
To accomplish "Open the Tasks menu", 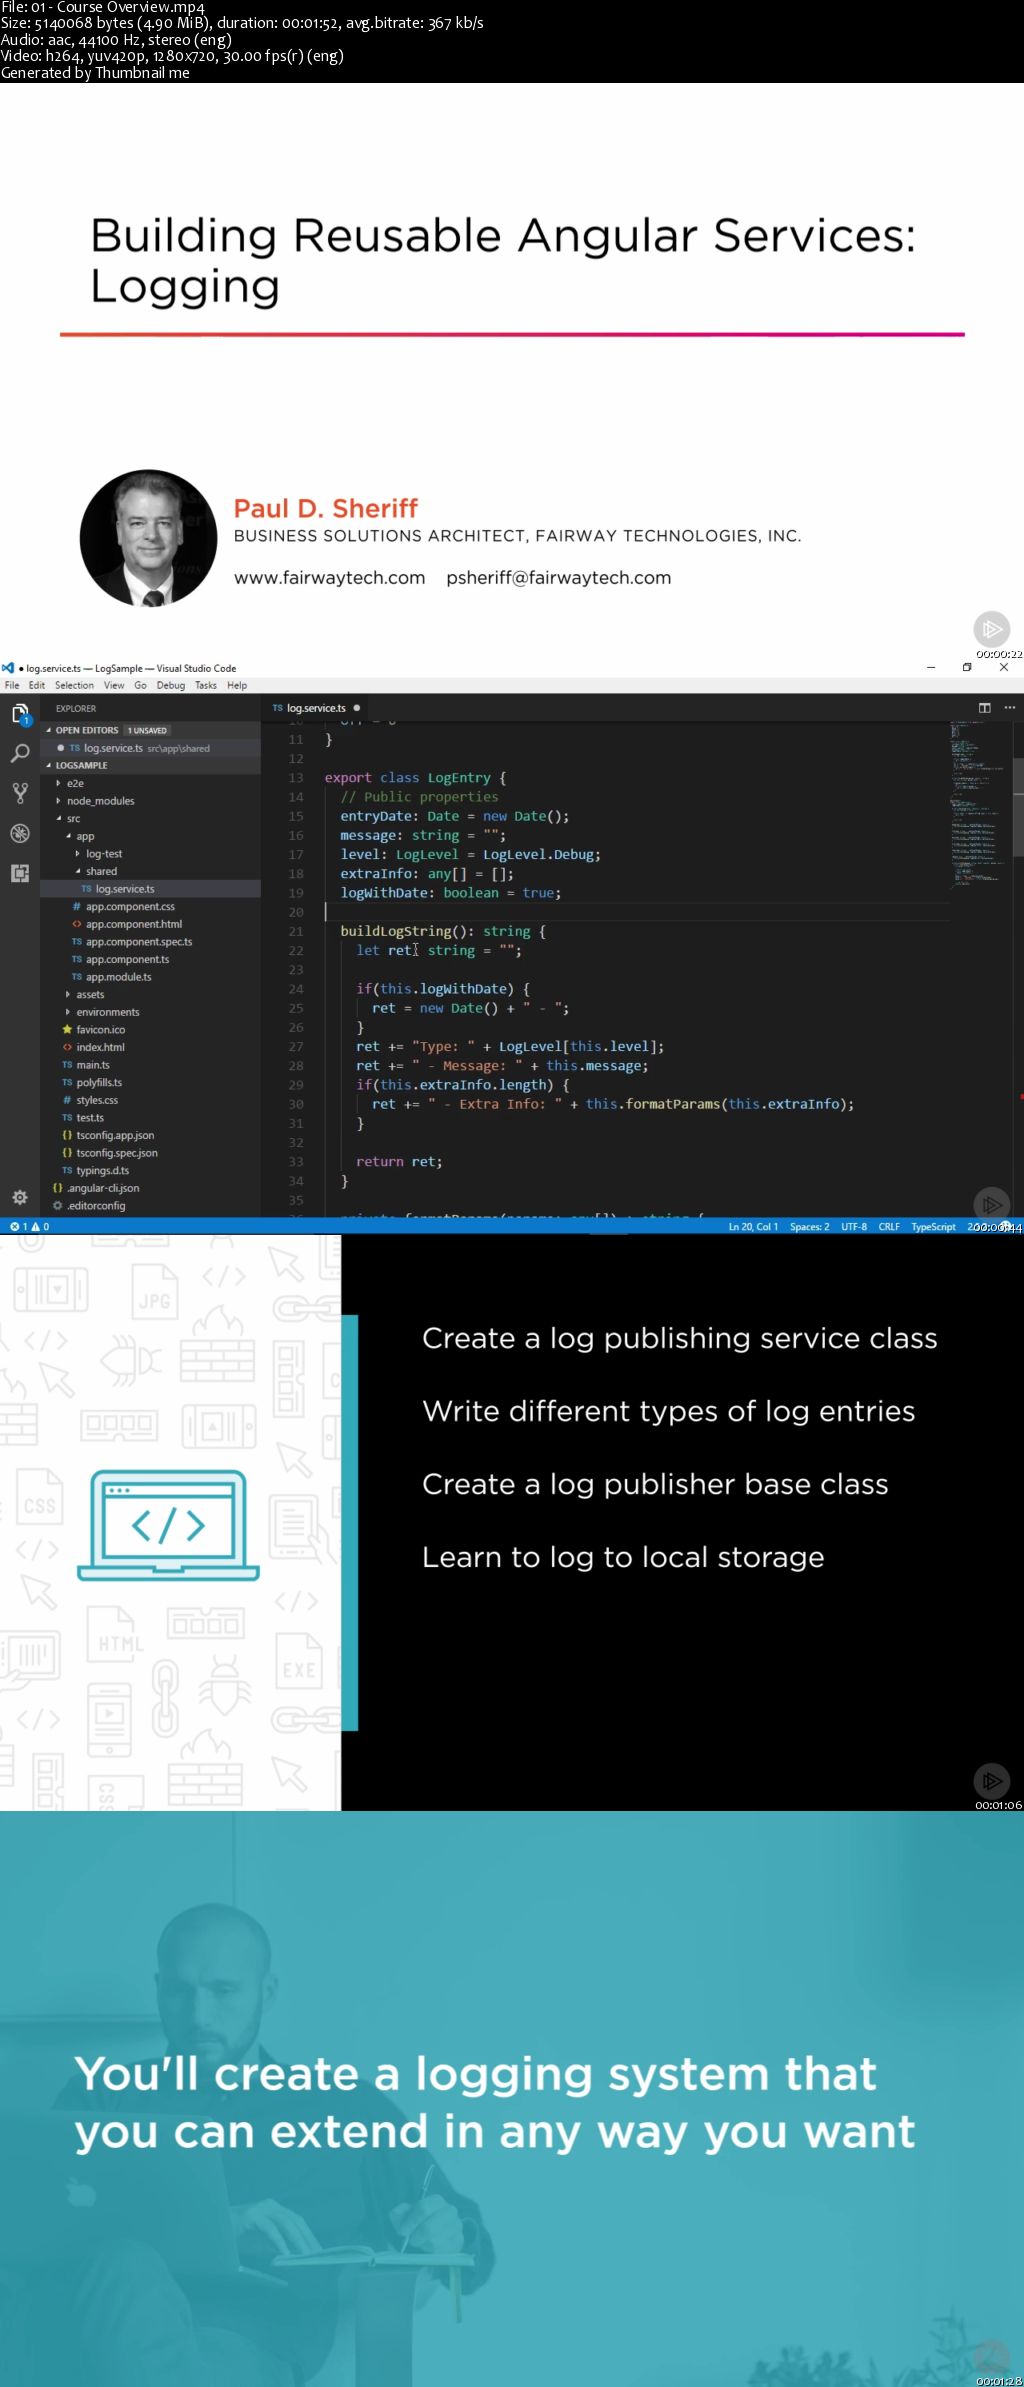I will click(x=206, y=685).
